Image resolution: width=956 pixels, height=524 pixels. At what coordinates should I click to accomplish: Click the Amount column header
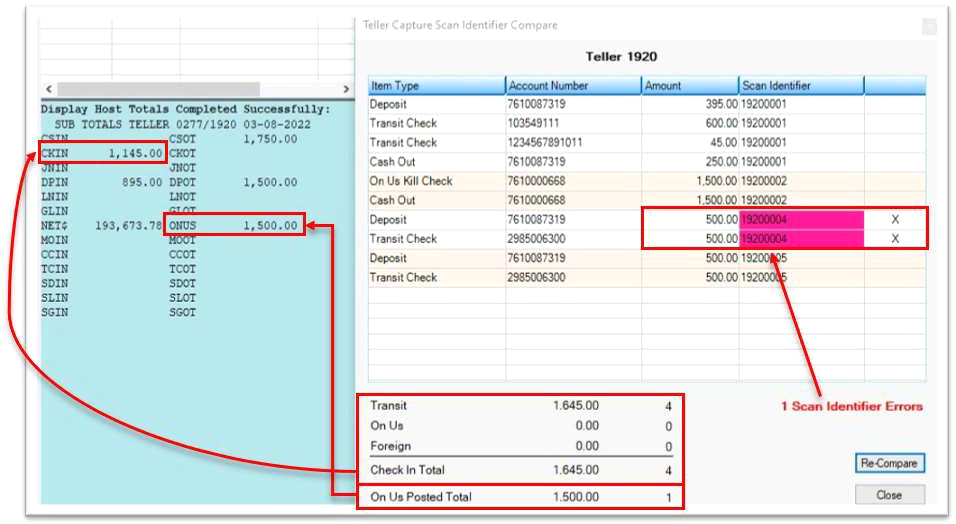point(689,86)
